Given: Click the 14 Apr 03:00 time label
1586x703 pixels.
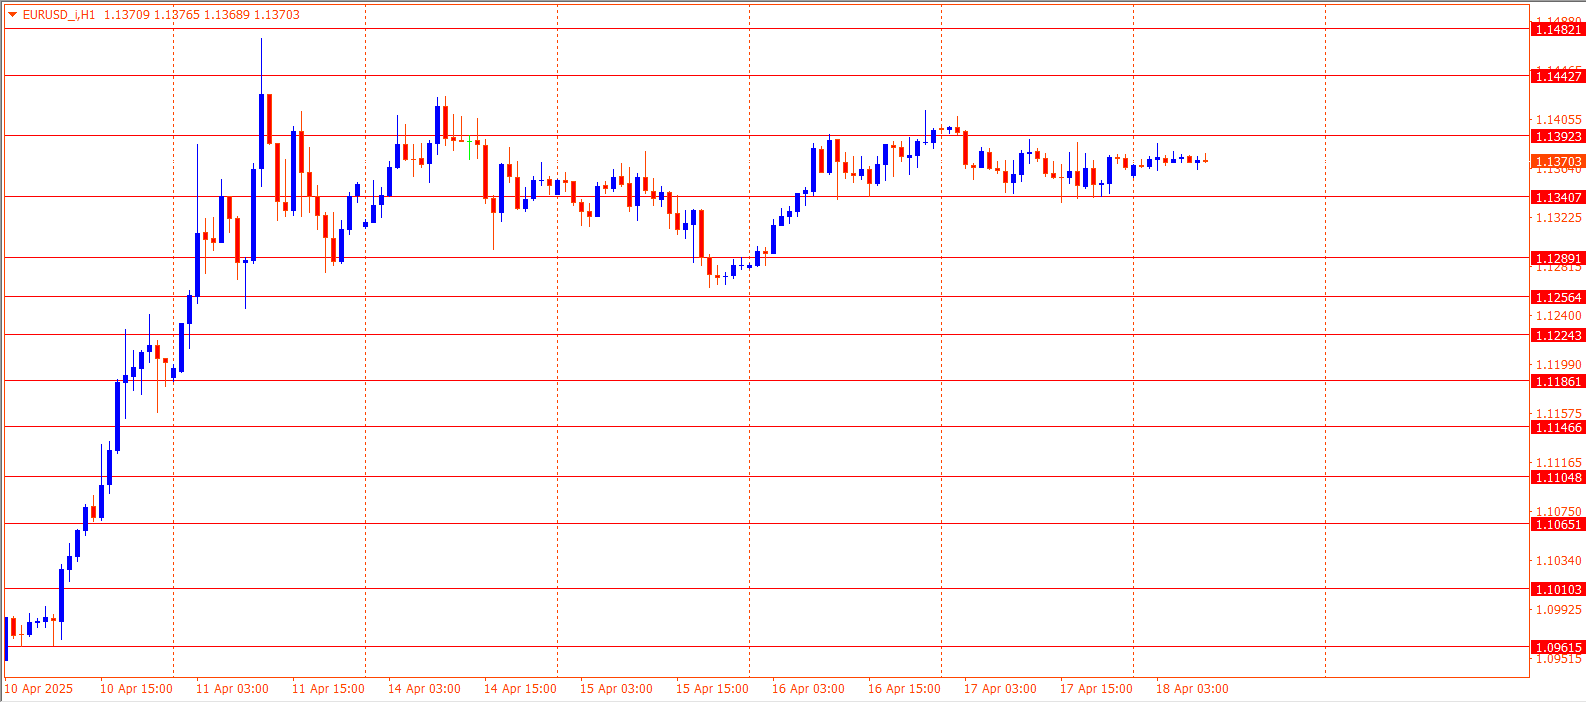Looking at the screenshot, I should [424, 689].
